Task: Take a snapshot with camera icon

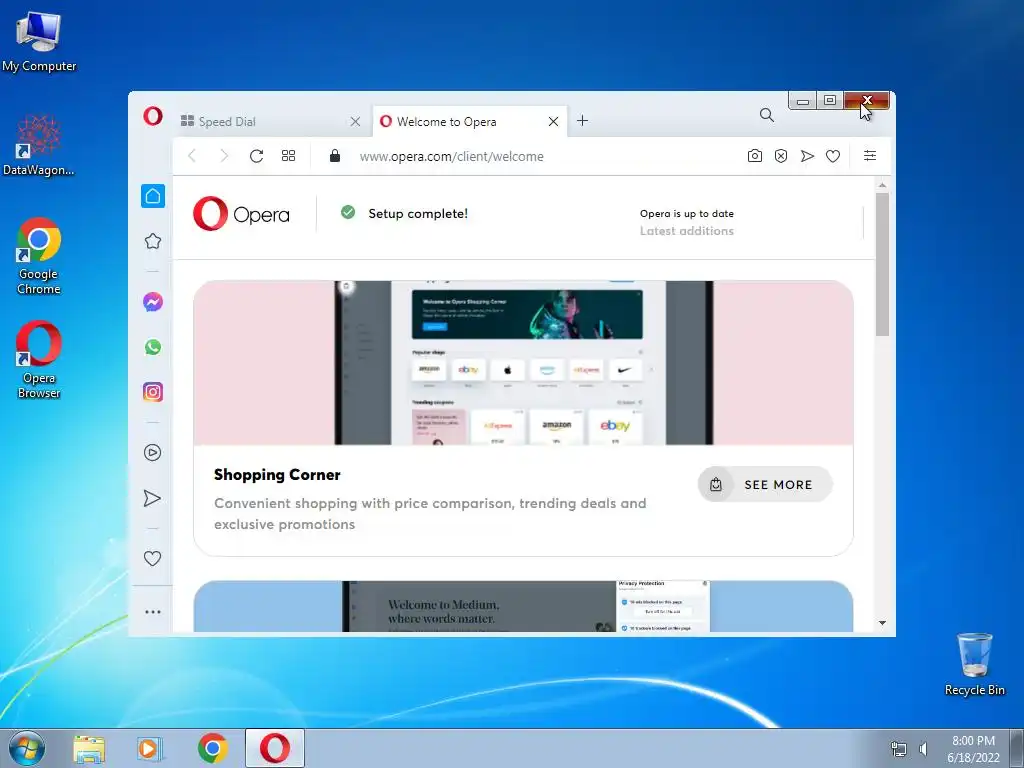Action: [x=754, y=156]
